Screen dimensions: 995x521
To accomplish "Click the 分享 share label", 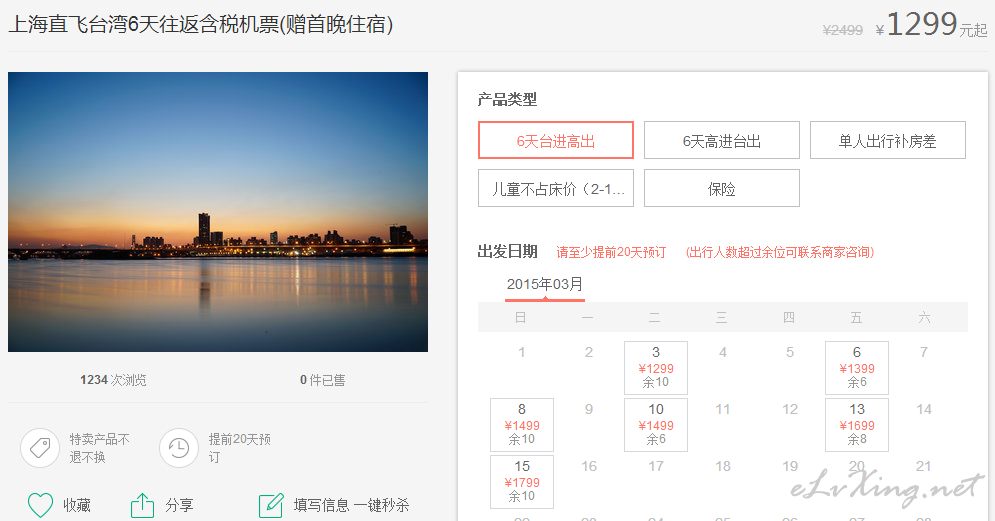I will click(179, 506).
